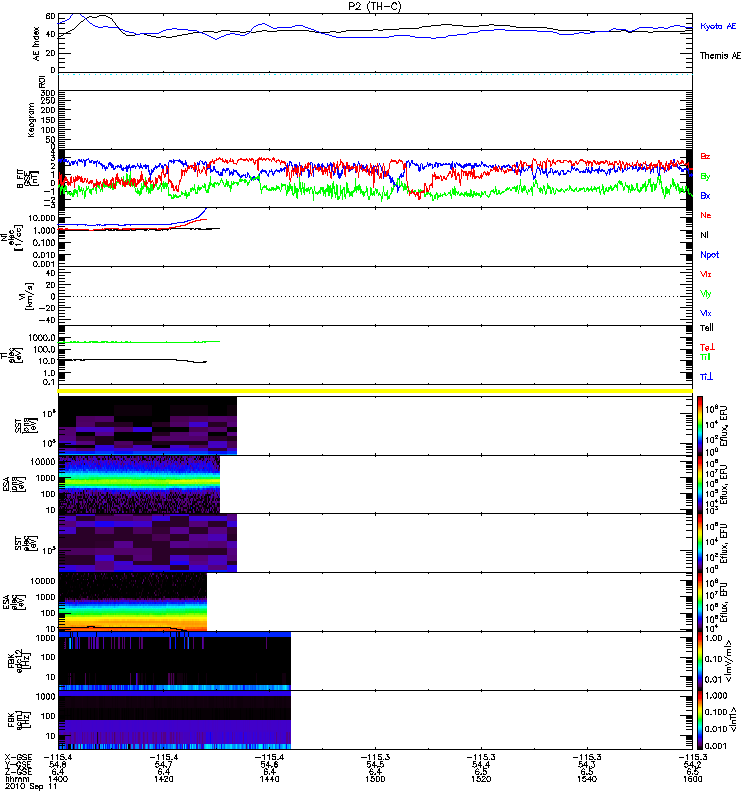
Task: Click the plot title "P2 (TH-C)"
Action: (x=374, y=6)
